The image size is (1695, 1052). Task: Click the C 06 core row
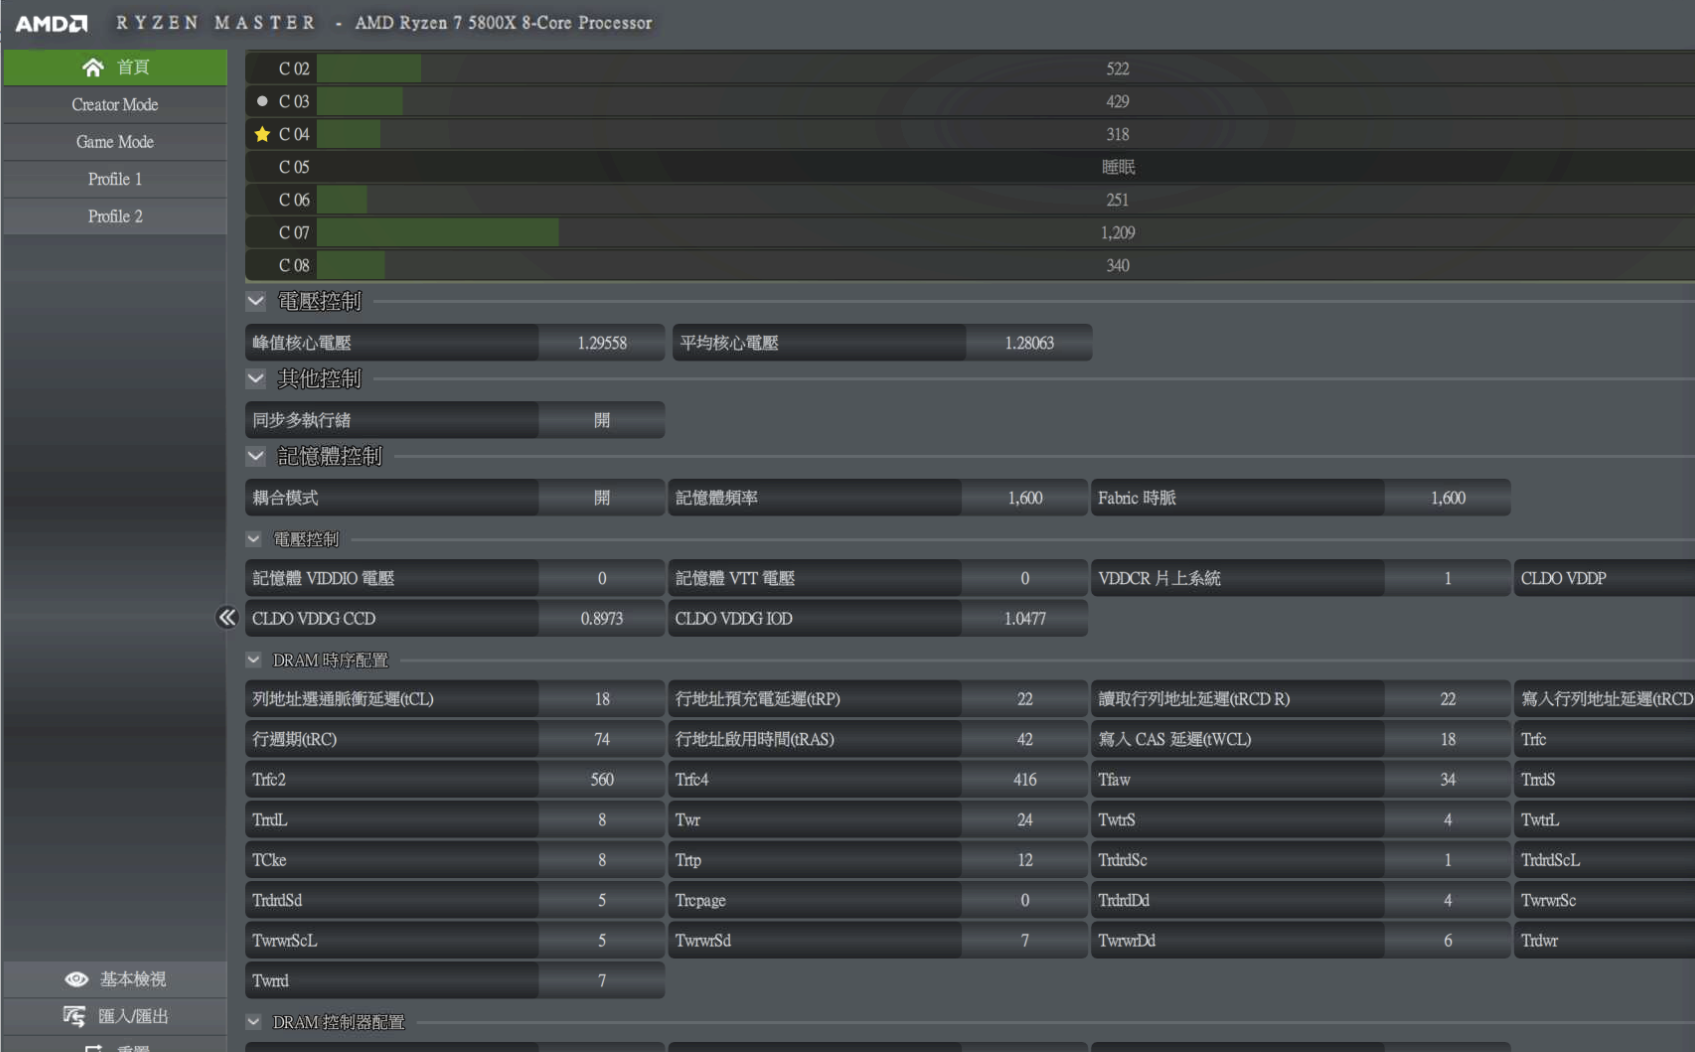969,200
